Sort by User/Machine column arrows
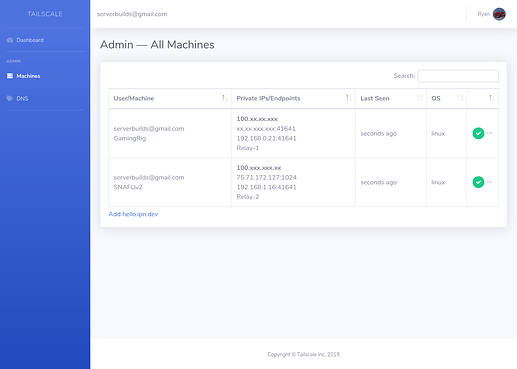This screenshot has height=369, width=517. (x=225, y=98)
